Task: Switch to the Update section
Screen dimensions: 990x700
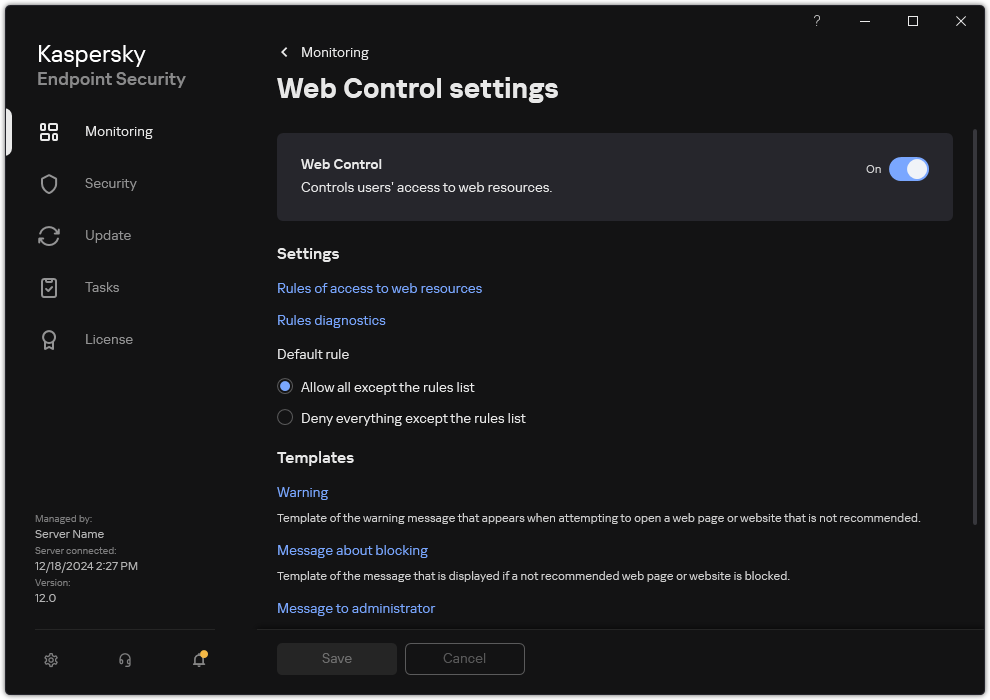Action: pyautogui.click(x=107, y=235)
